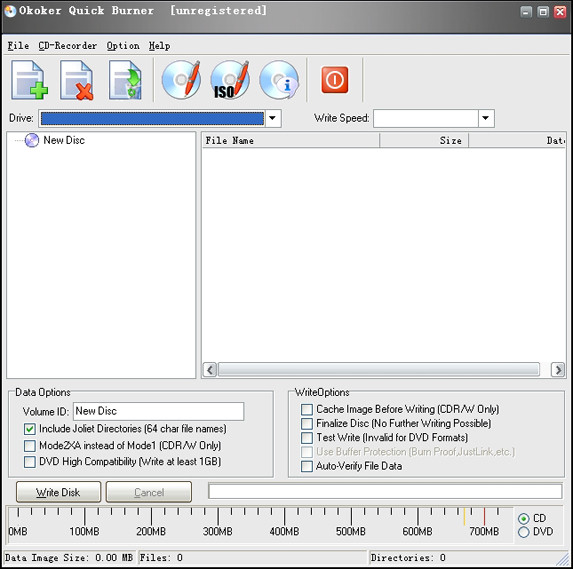This screenshot has width=573, height=569.
Task: Open the CD-Recorder menu
Action: 68,46
